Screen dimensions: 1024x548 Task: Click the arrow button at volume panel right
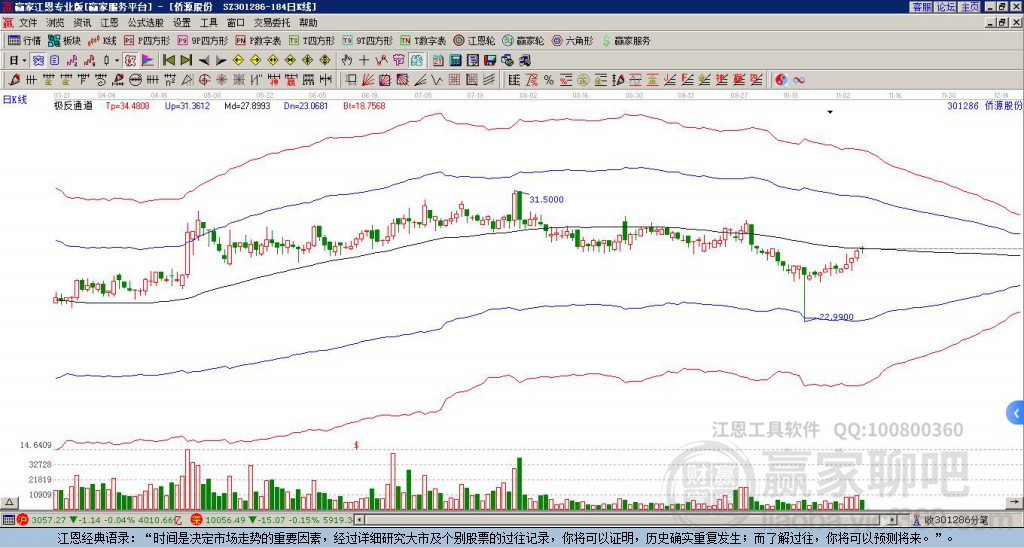pyautogui.click(x=1014, y=502)
